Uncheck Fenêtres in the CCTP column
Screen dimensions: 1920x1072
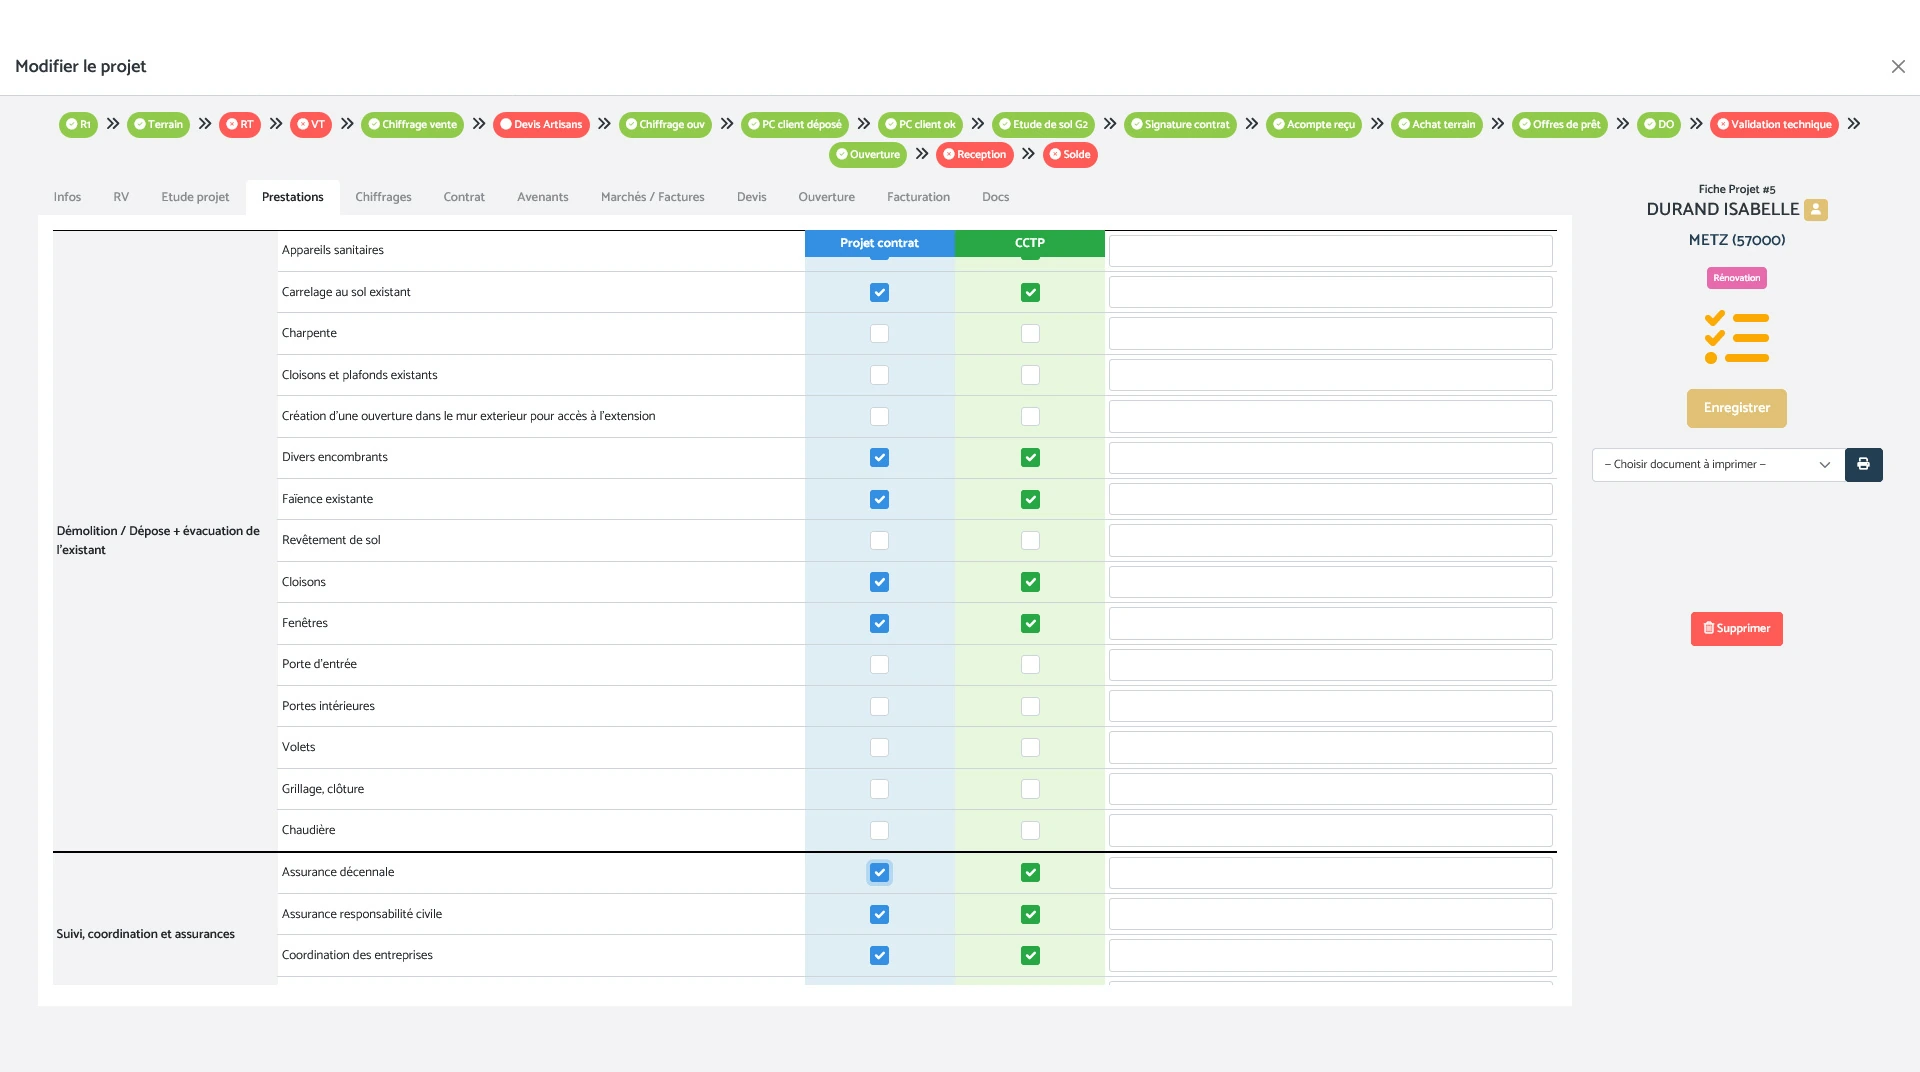point(1030,624)
